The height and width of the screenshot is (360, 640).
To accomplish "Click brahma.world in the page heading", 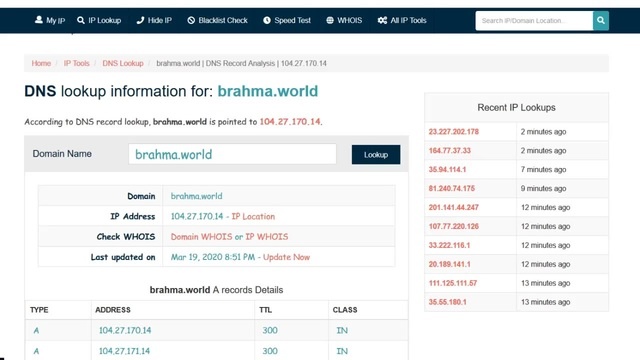I will point(268,91).
